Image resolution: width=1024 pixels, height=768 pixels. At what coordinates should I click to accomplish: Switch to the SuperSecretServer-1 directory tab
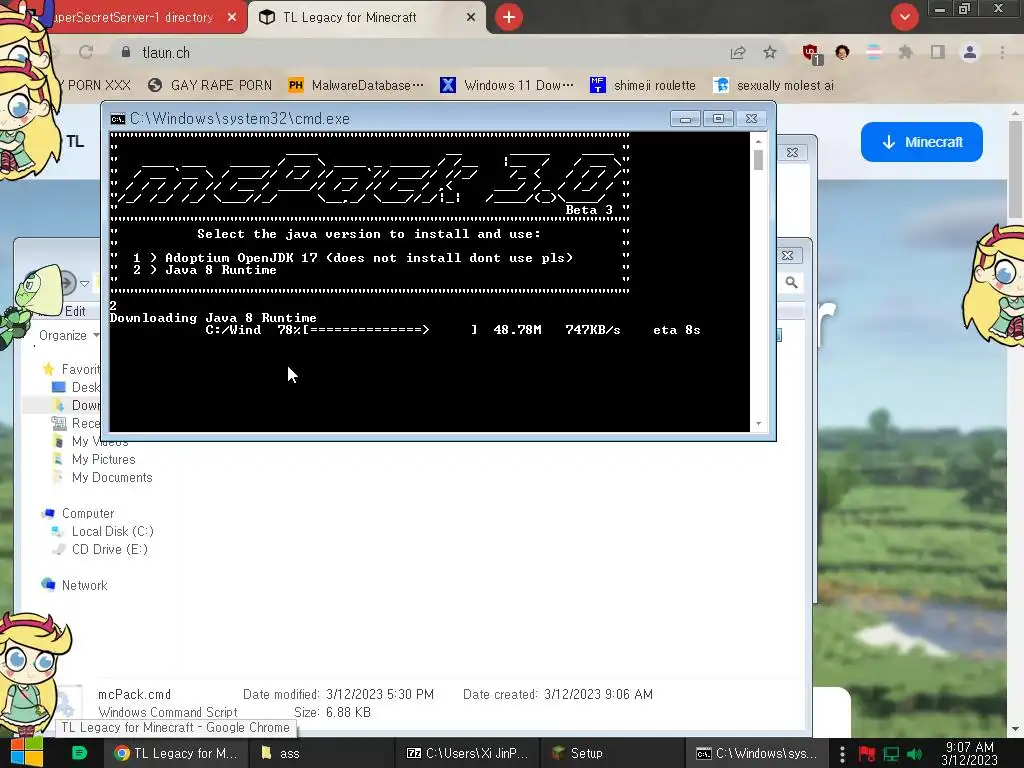point(133,18)
